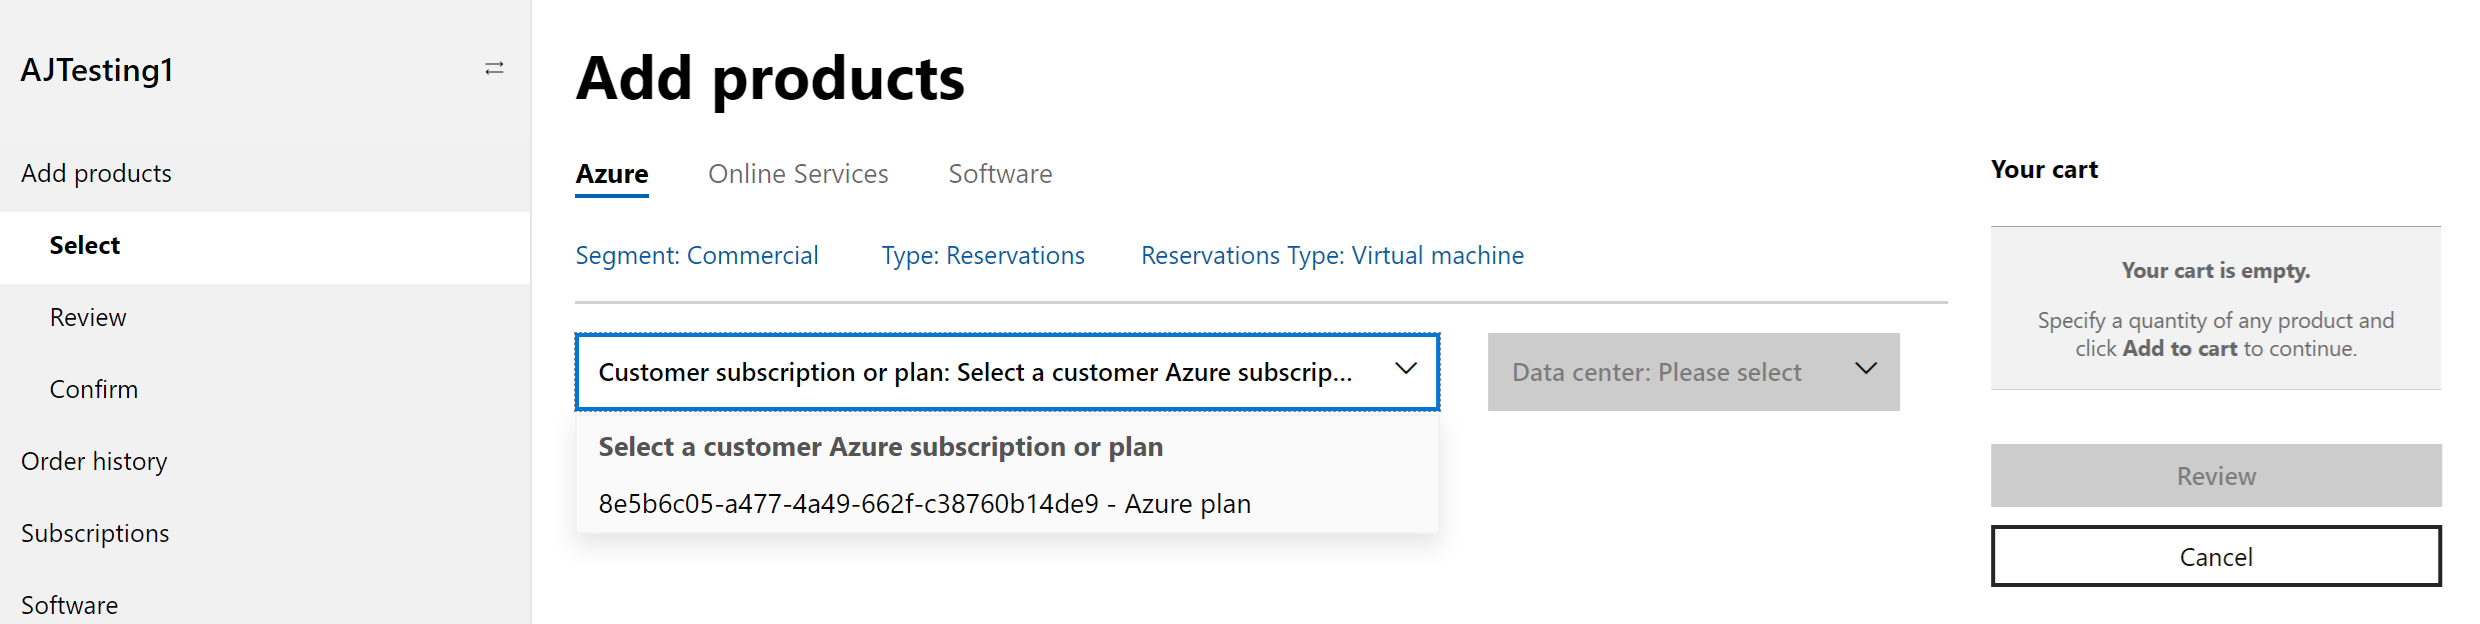This screenshot has width=2480, height=624.
Task: Click the chevron on the customer subscription dropdown
Action: point(1405,370)
